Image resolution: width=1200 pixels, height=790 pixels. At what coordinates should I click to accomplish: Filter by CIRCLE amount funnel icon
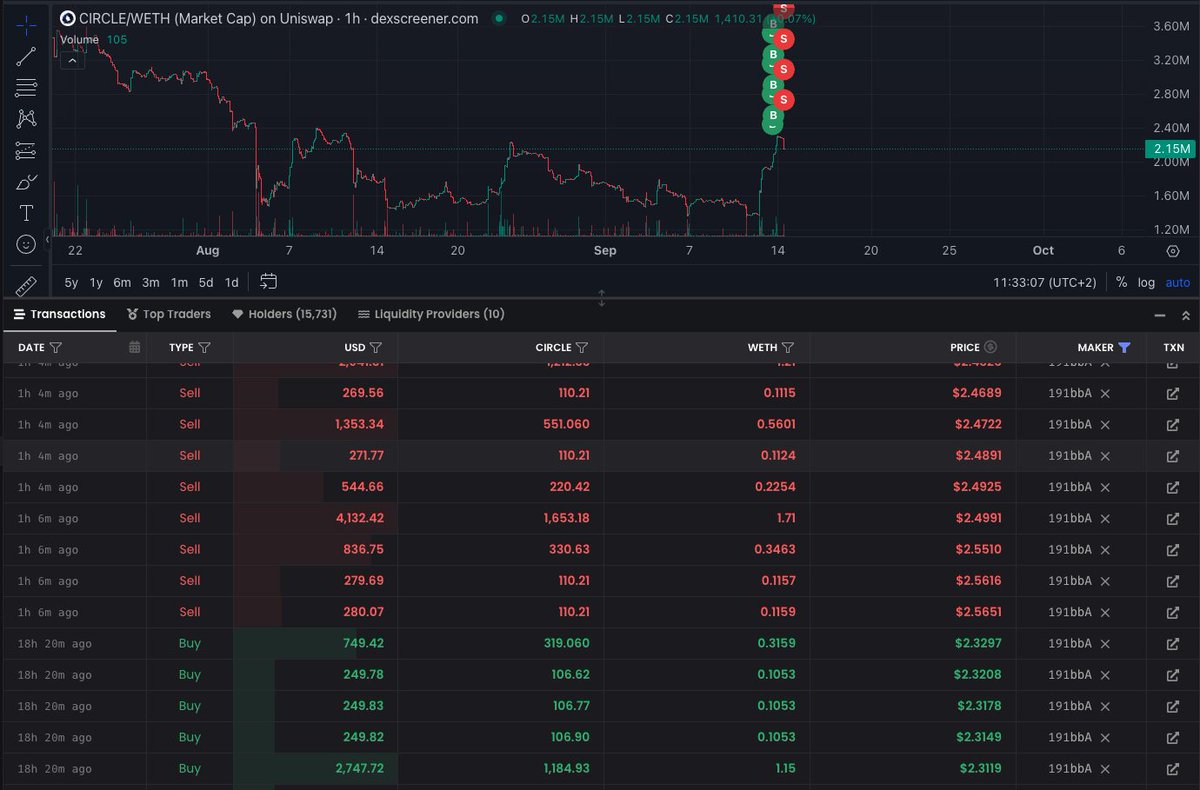click(582, 348)
